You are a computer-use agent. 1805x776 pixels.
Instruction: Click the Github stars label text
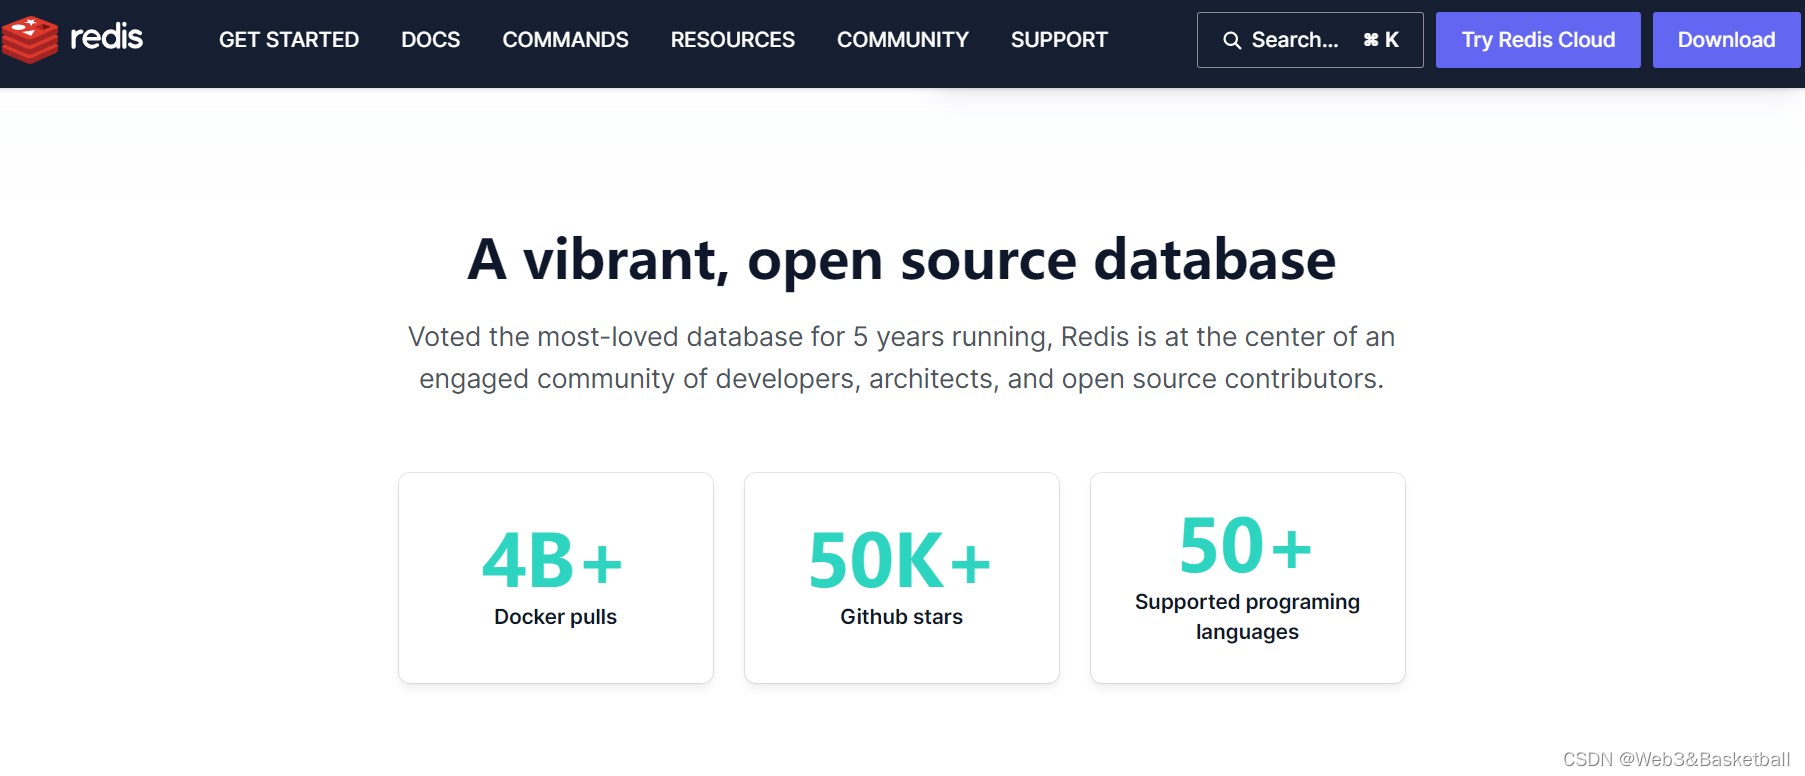click(x=902, y=617)
